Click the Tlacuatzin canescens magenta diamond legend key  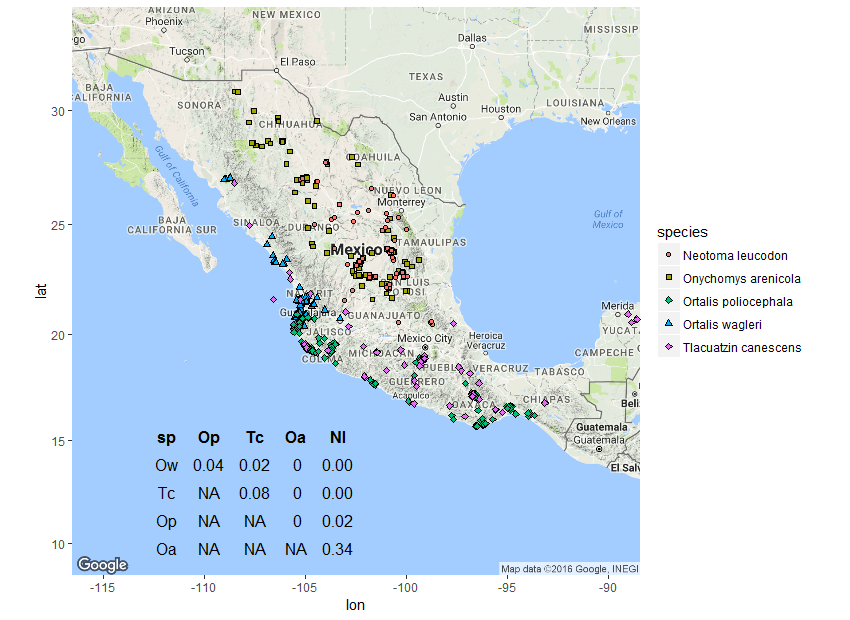point(668,347)
